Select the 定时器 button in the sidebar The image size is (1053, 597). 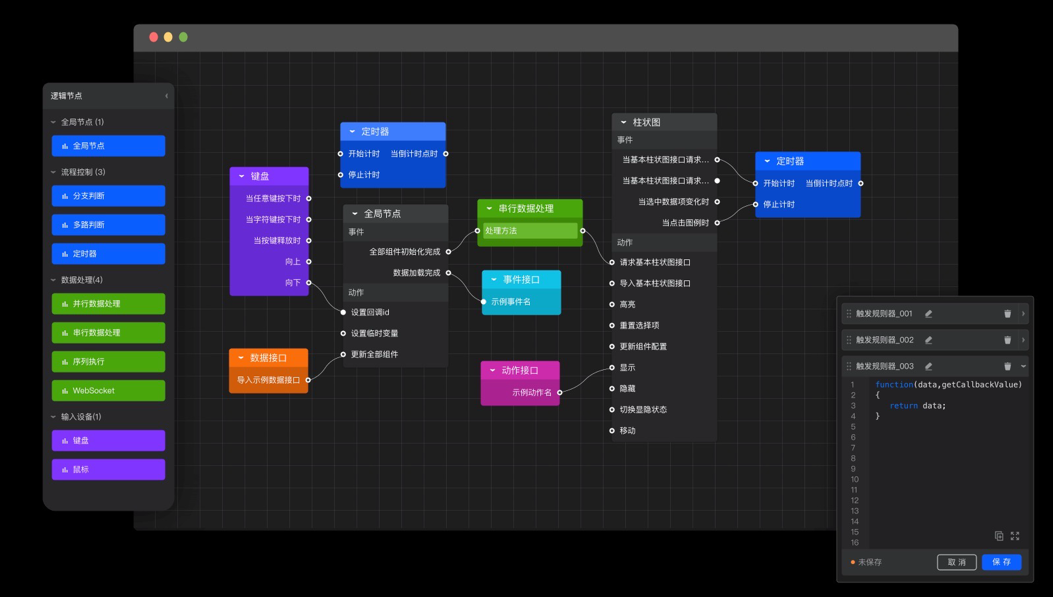(108, 254)
